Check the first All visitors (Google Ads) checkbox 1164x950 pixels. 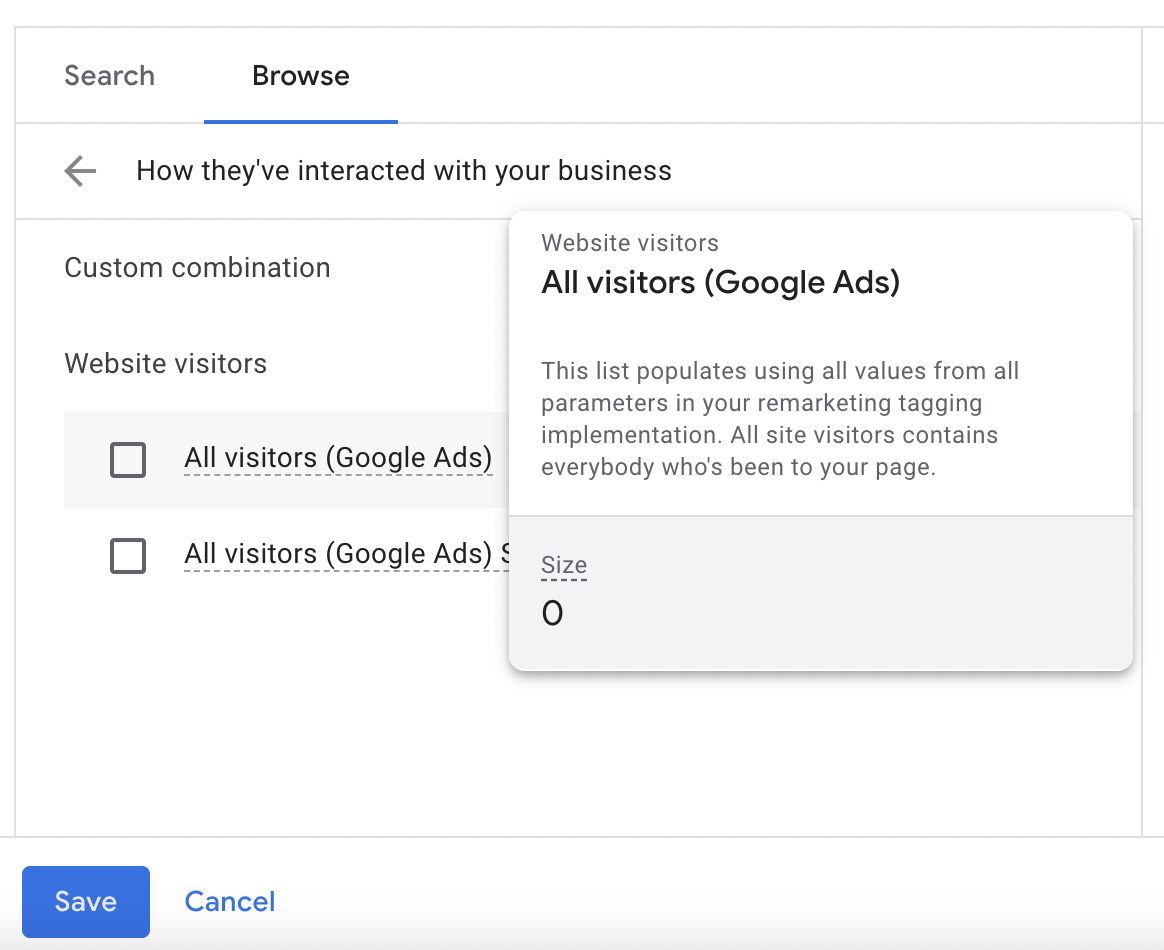(x=128, y=460)
